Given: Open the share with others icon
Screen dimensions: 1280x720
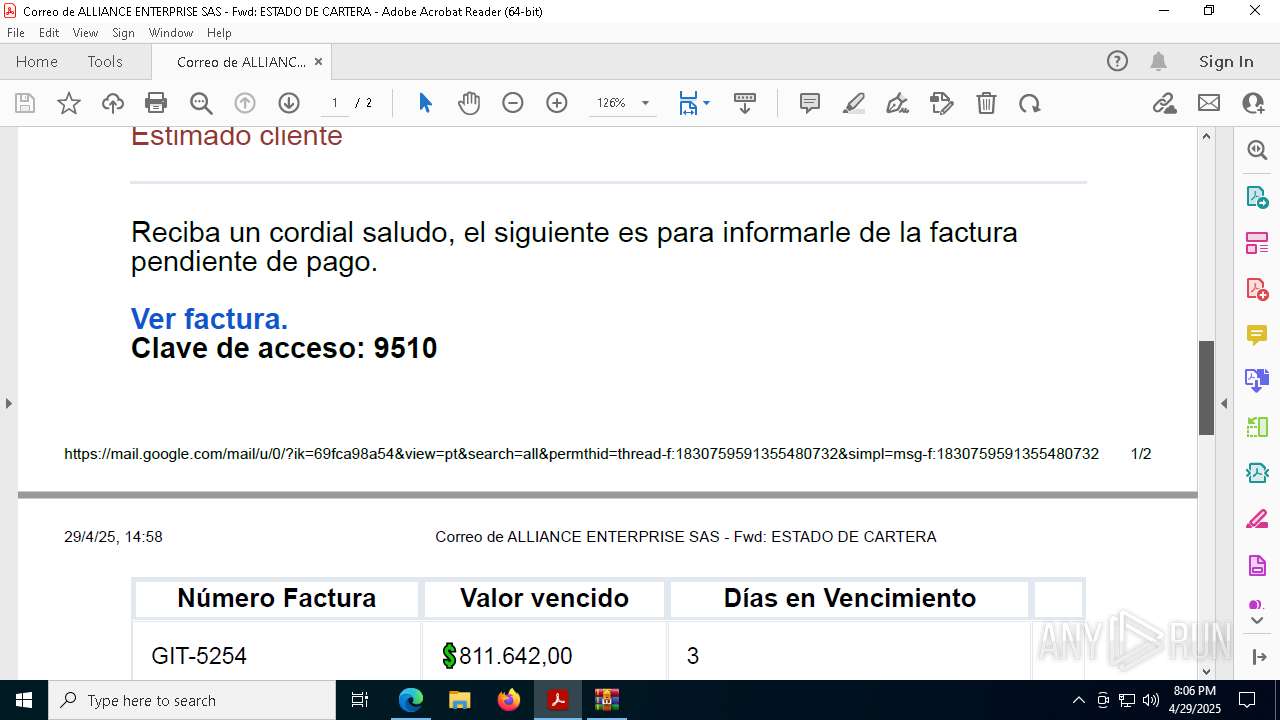Looking at the screenshot, I should 1253,103.
